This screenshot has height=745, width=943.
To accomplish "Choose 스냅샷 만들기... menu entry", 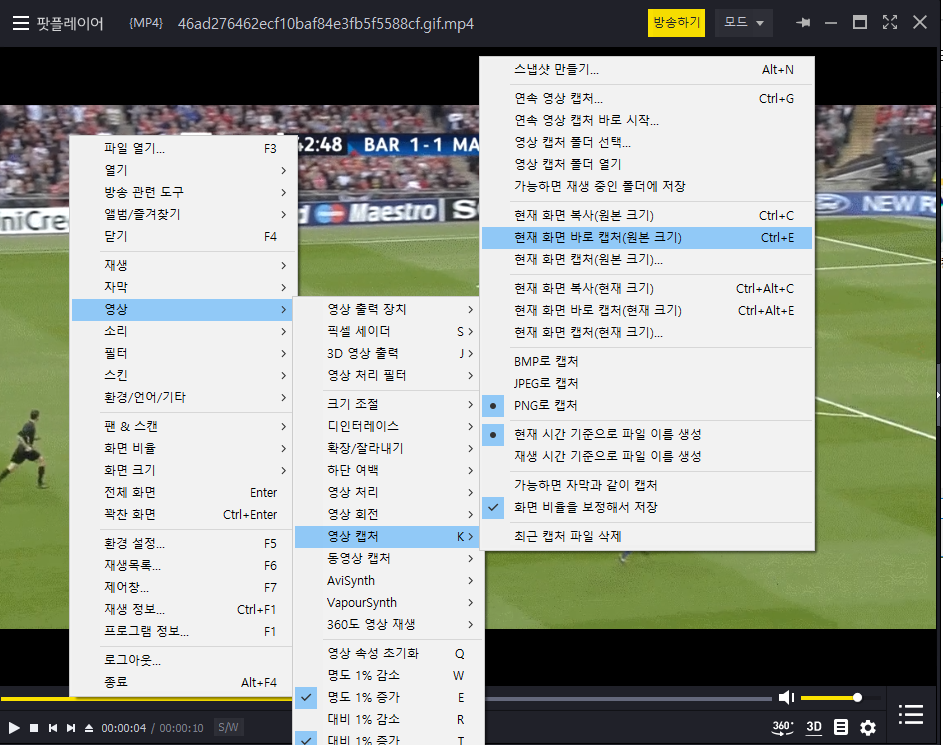I will [x=648, y=70].
